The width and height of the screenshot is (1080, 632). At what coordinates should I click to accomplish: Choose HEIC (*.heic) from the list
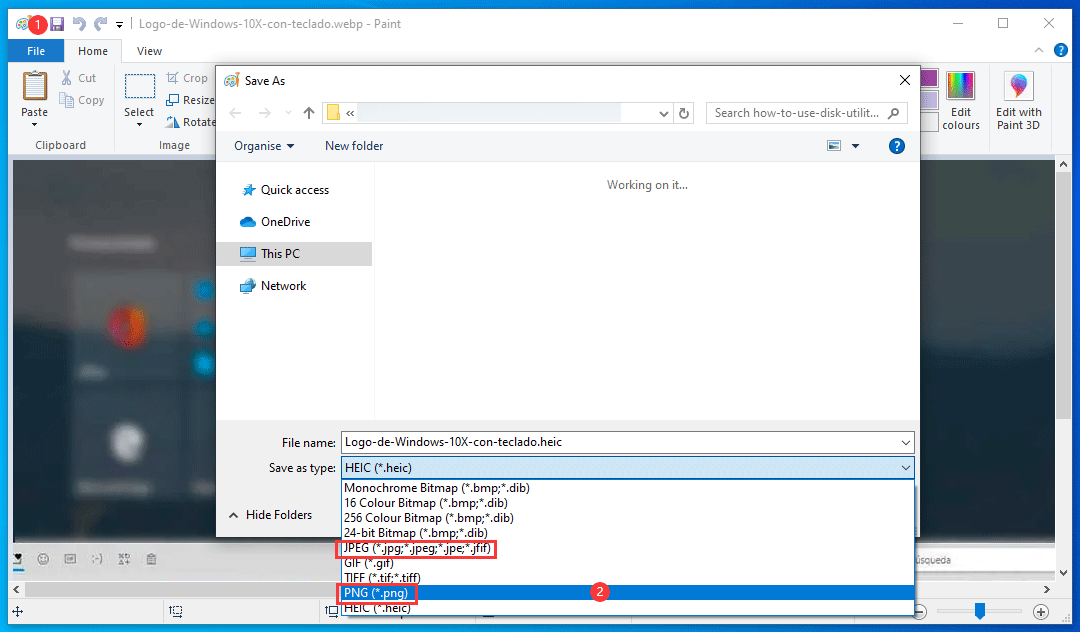click(627, 608)
